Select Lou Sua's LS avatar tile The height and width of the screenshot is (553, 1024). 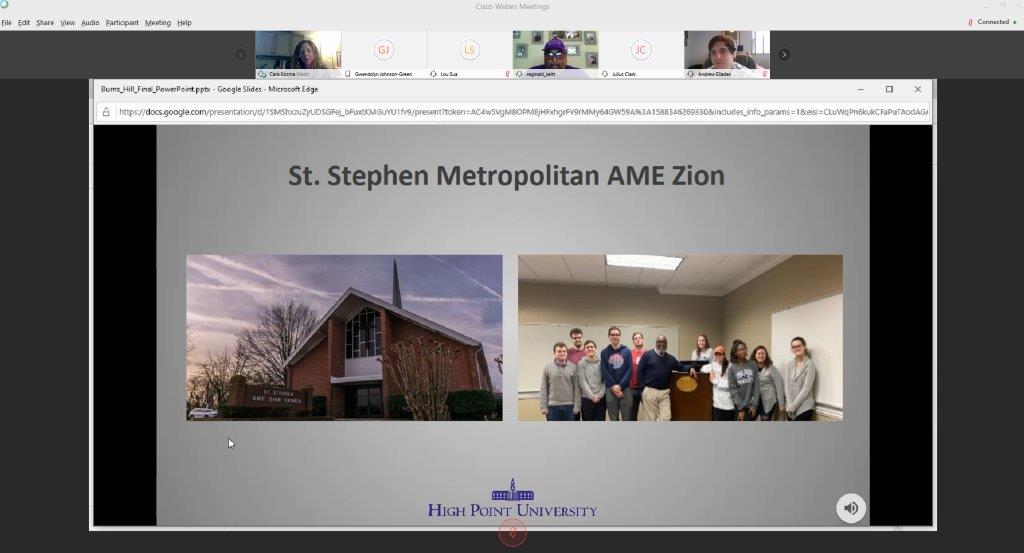(x=469, y=55)
